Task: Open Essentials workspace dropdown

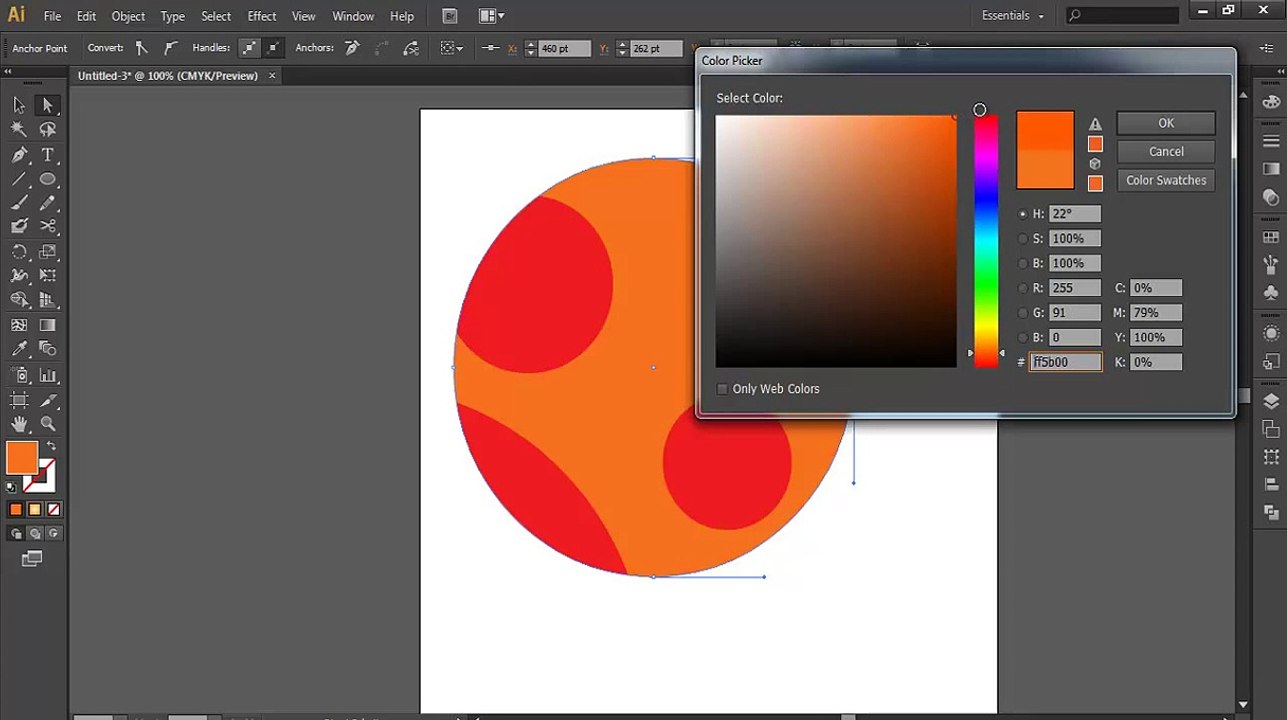Action: tap(1013, 16)
